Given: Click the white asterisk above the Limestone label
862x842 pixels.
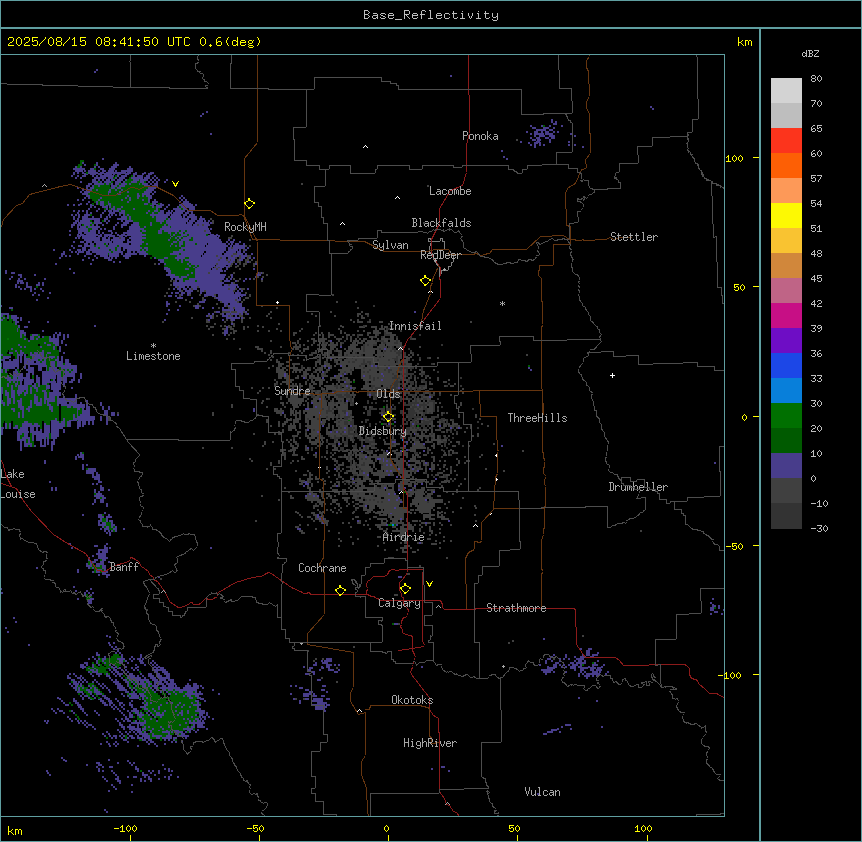Looking at the screenshot, I should pyautogui.click(x=153, y=346).
